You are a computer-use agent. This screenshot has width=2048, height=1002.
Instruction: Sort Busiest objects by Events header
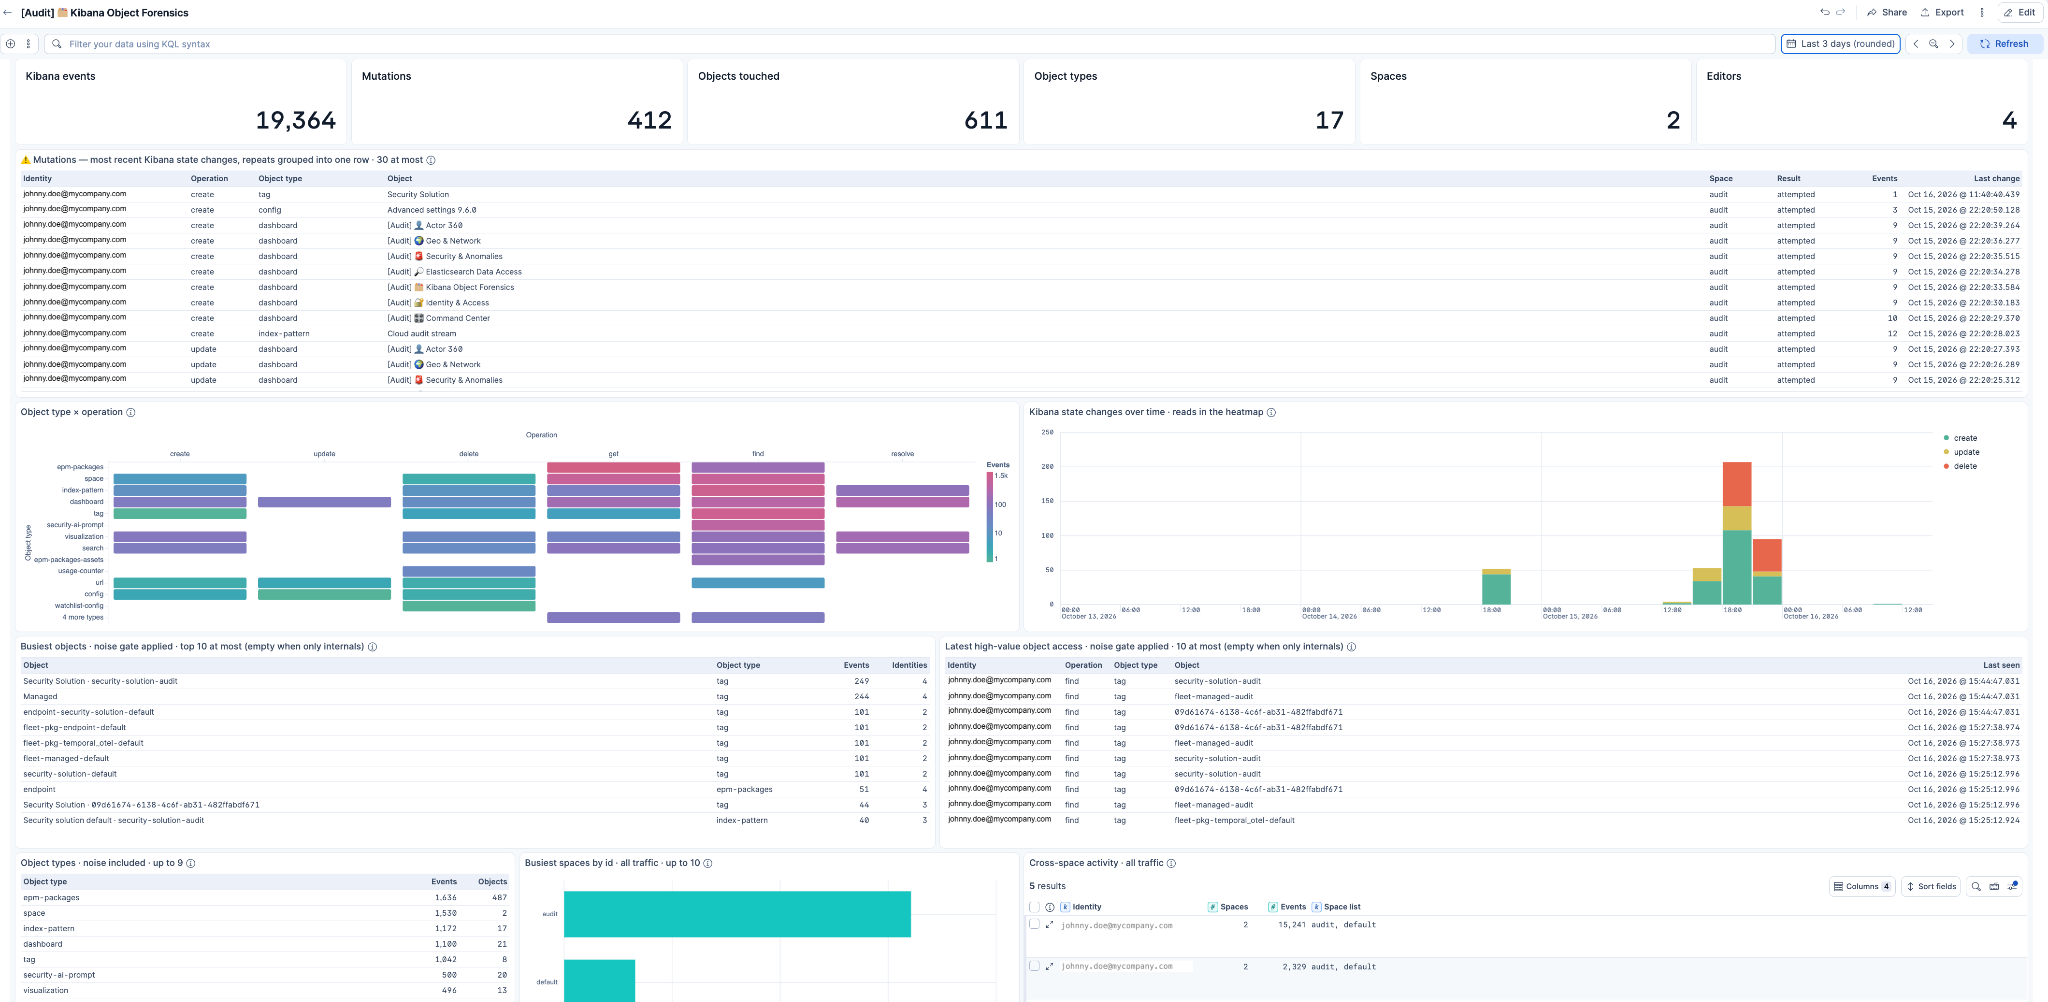(856, 665)
